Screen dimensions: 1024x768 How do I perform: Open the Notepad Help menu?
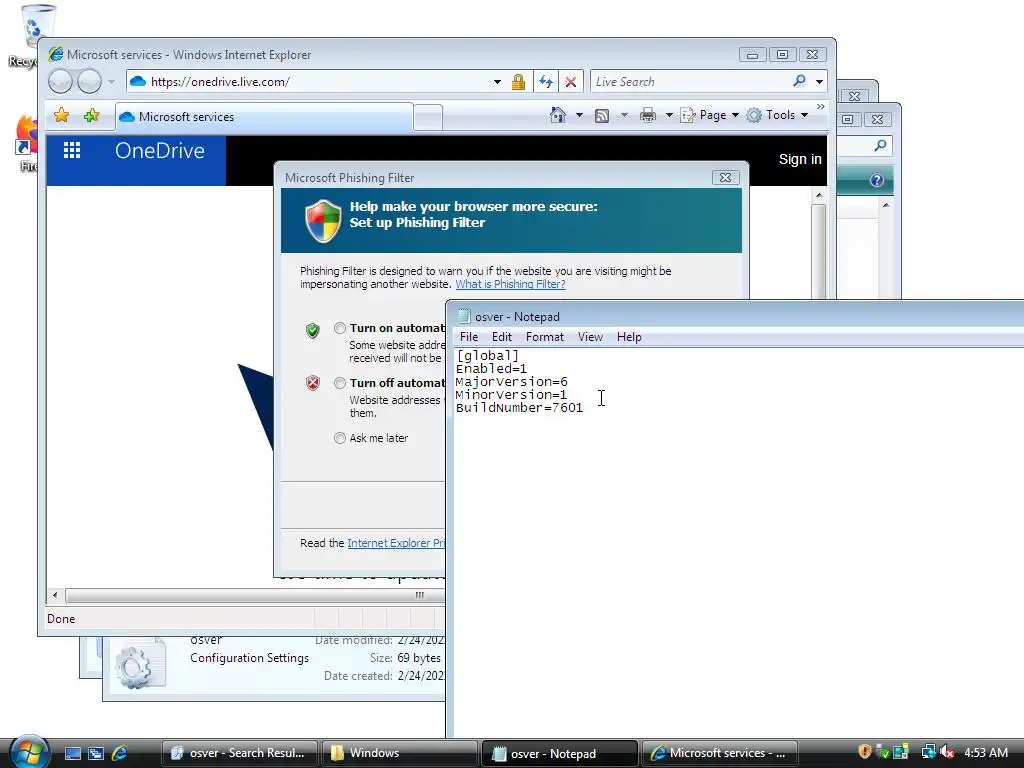click(x=629, y=337)
